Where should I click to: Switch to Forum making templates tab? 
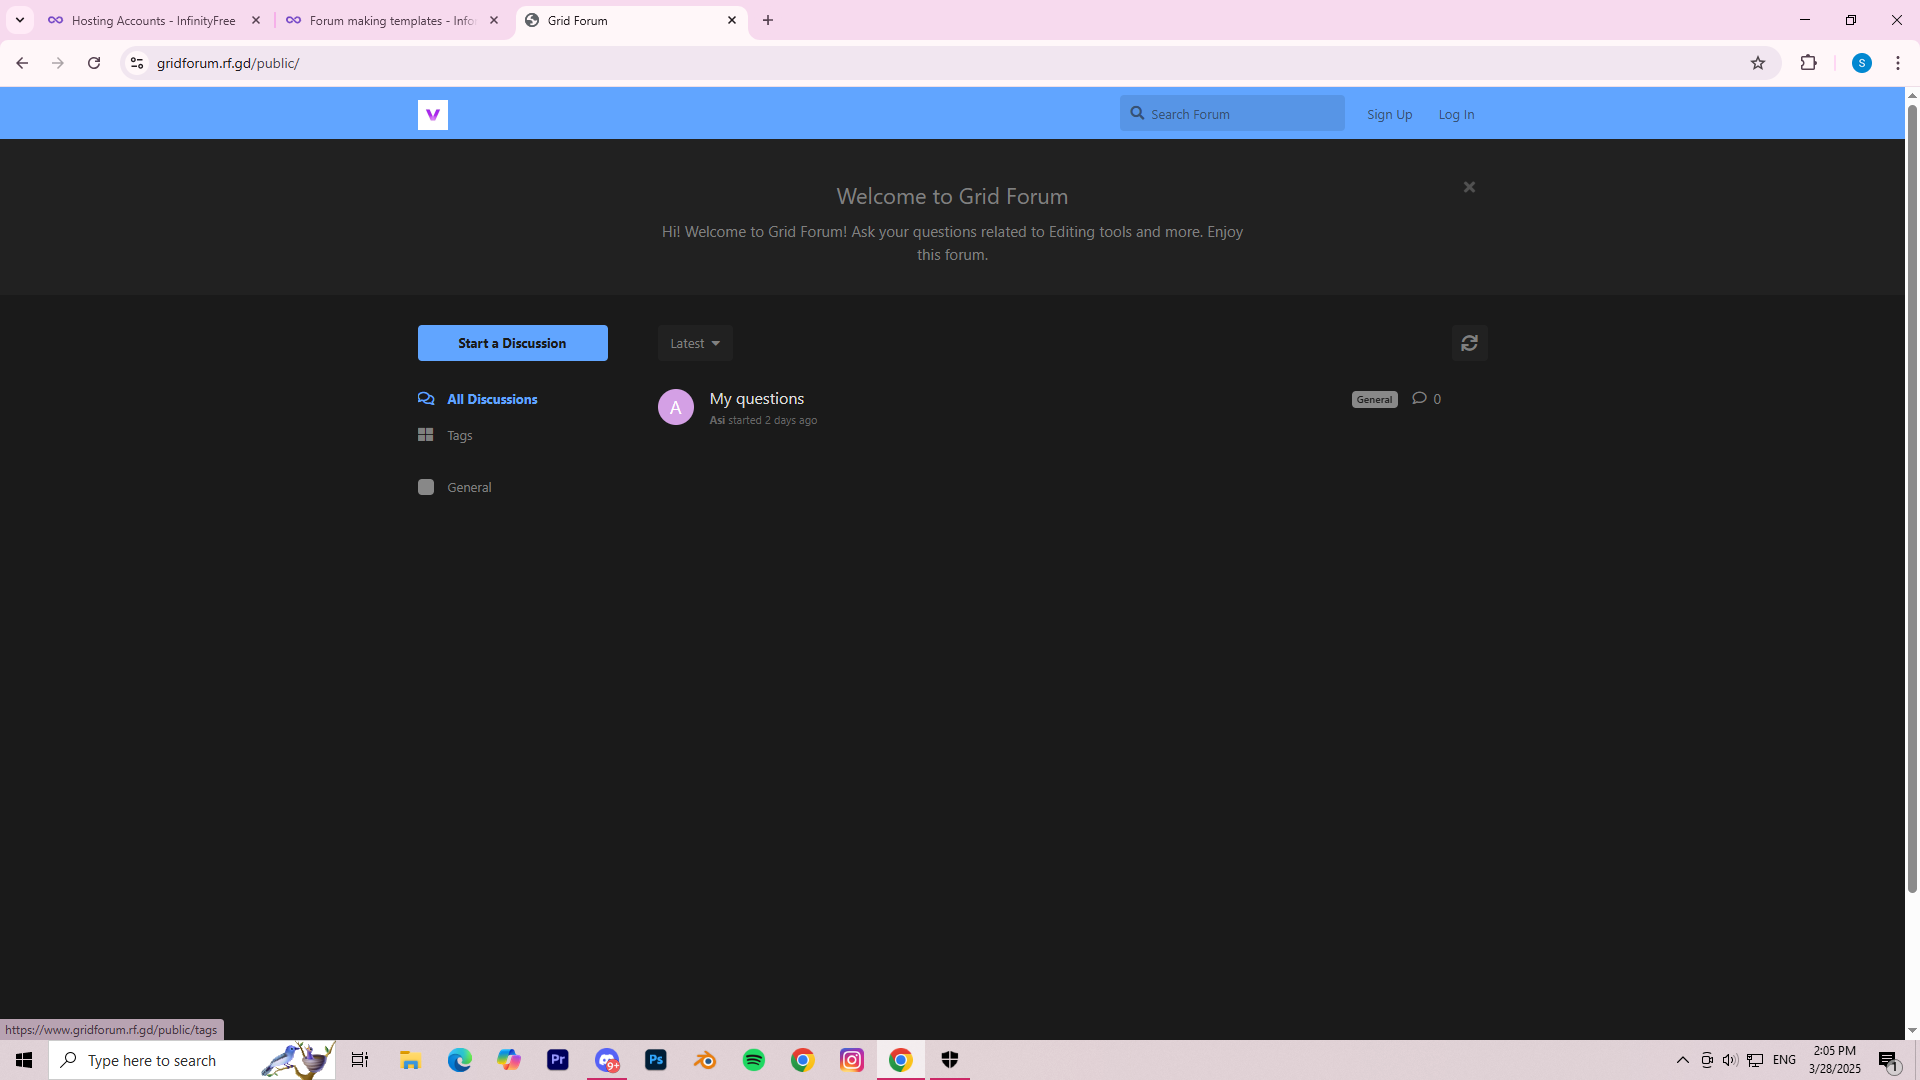pyautogui.click(x=391, y=20)
